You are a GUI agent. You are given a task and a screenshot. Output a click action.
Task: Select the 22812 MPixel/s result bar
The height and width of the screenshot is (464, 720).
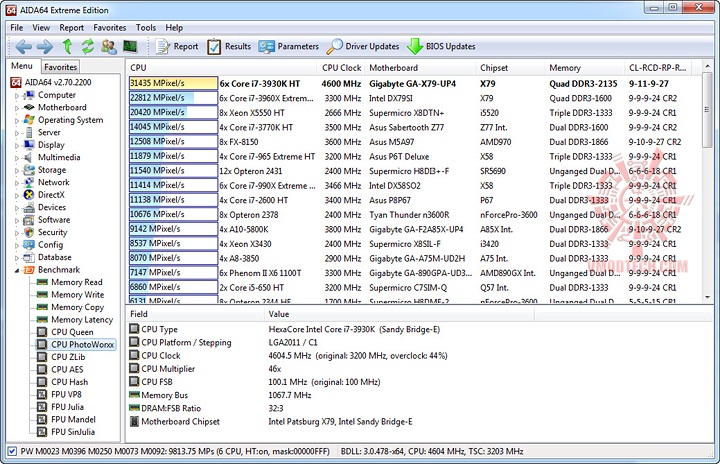tap(173, 98)
